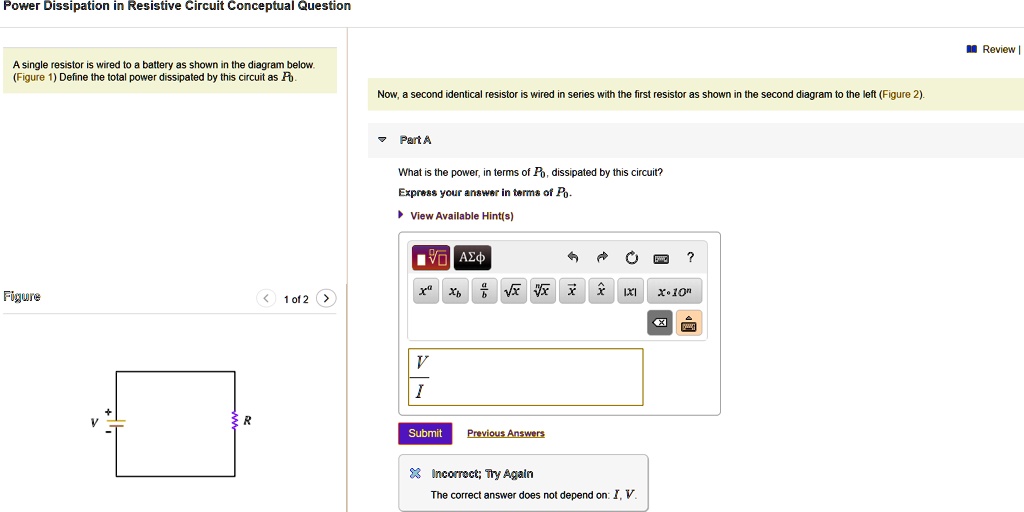Insert the nth root template
This screenshot has width=1024, height=512.
[x=542, y=292]
